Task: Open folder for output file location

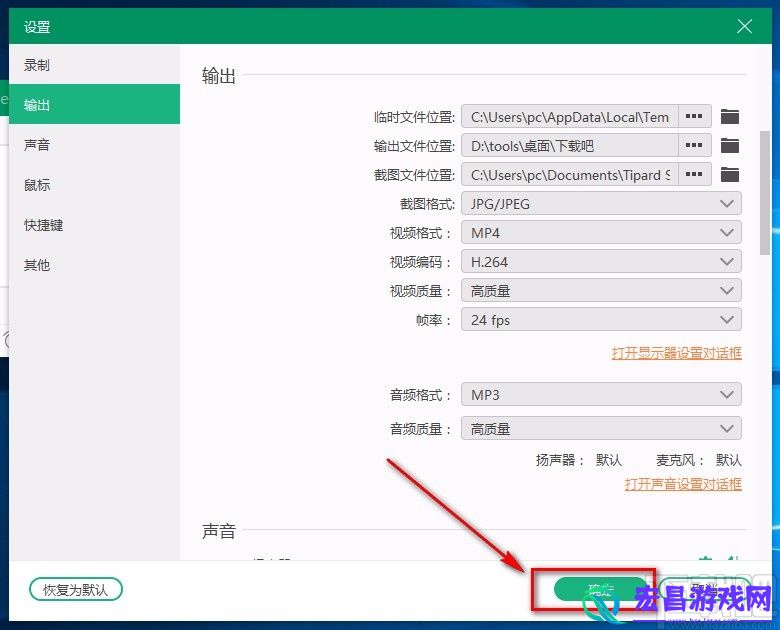Action: click(x=730, y=145)
